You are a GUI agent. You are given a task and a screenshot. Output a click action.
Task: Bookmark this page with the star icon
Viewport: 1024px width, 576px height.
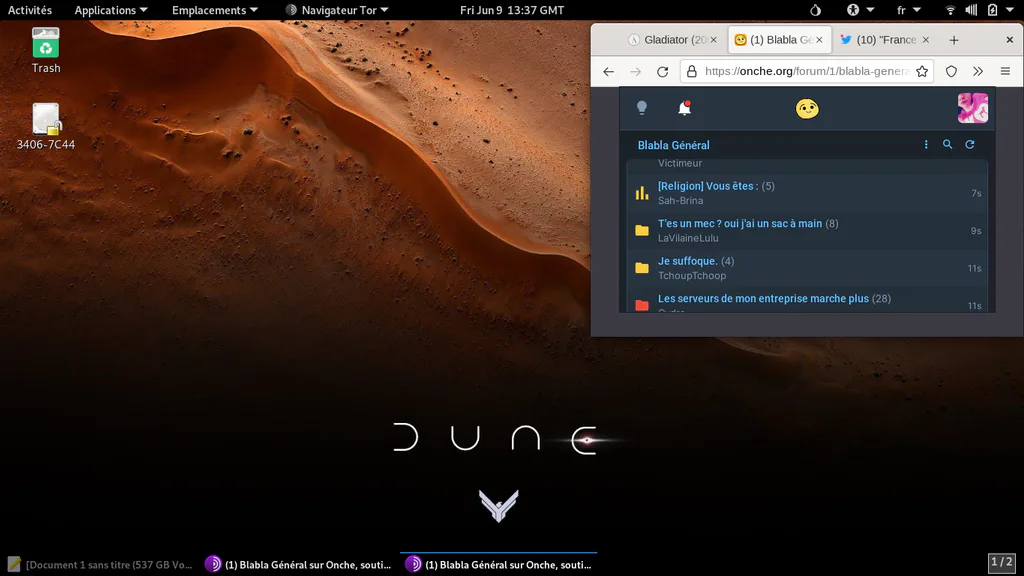[922, 71]
